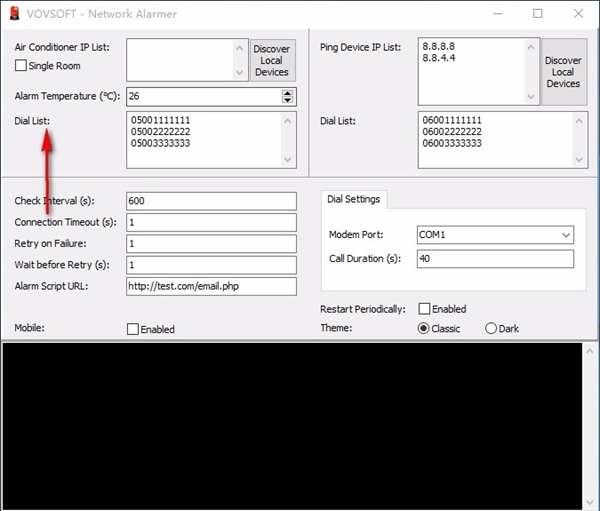Select 06003333333 in the right Dial List

452,143
